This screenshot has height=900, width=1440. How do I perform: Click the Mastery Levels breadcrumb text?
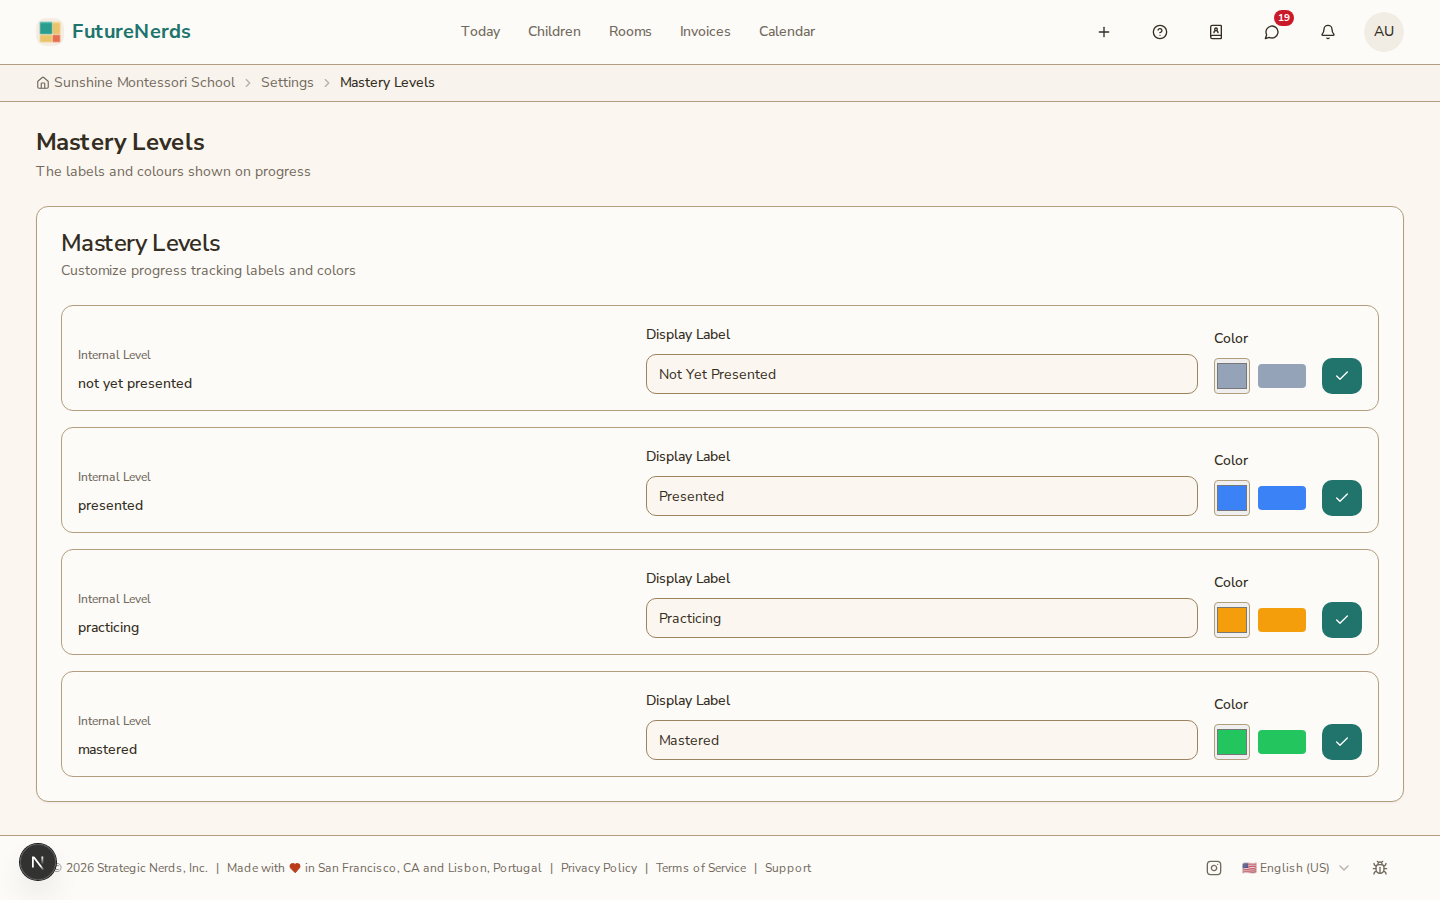tap(387, 83)
